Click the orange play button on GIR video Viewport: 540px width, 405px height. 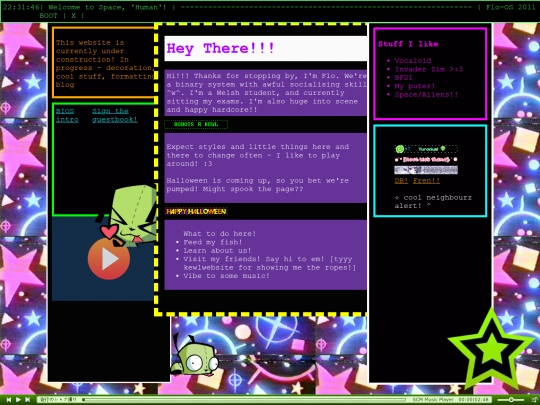coord(109,259)
